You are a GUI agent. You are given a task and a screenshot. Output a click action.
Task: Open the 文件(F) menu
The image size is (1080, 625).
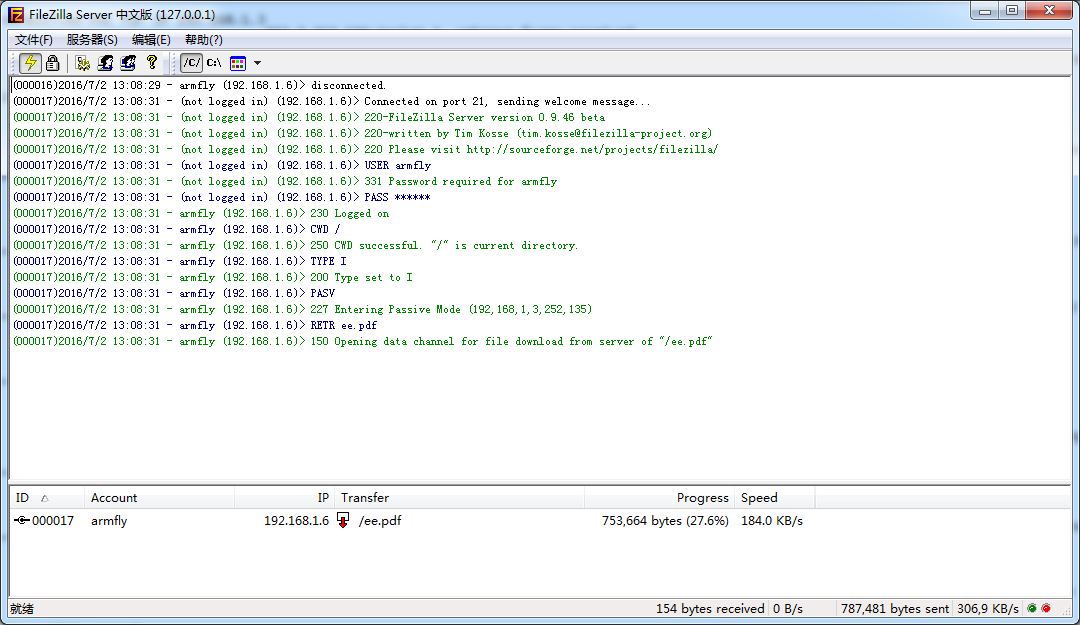point(34,40)
